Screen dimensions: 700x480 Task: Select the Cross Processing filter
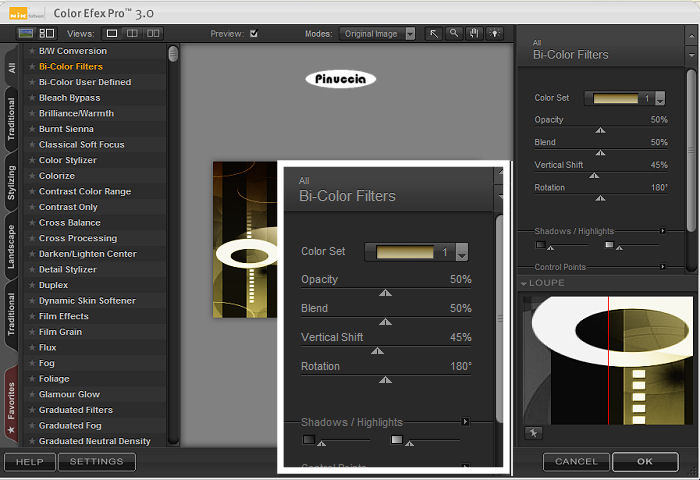(78, 238)
